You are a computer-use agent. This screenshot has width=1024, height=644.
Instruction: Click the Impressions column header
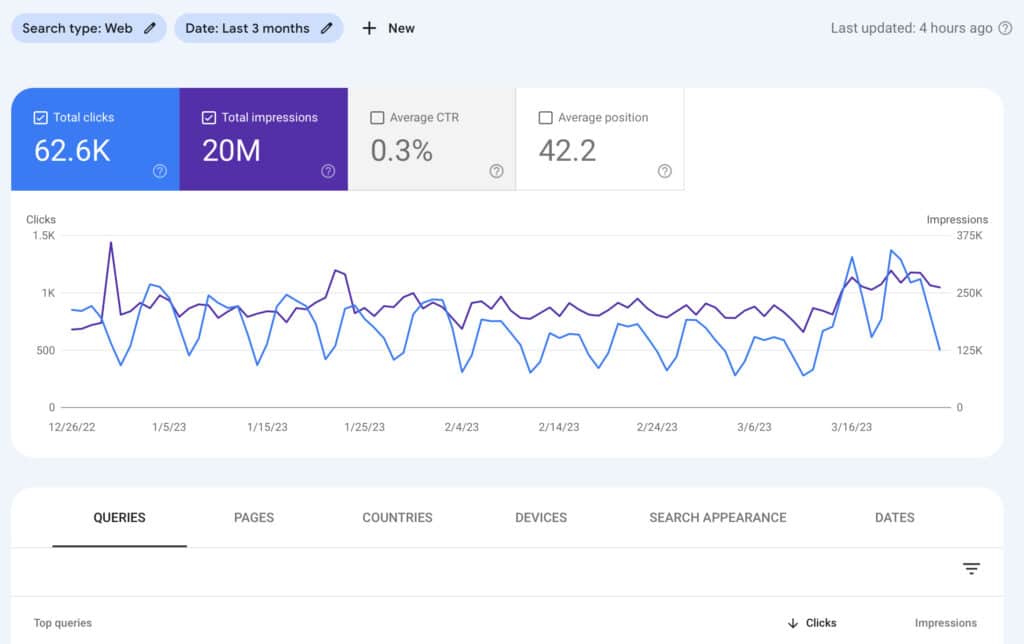click(x=945, y=623)
